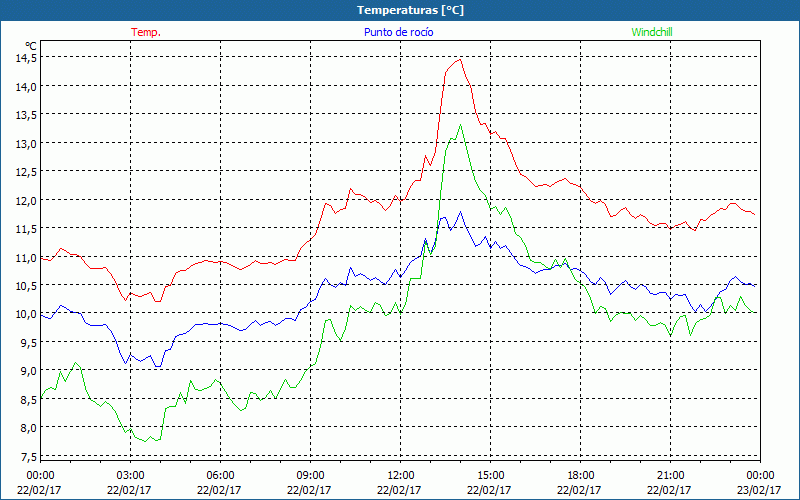
Task: Select the 9,5 y-axis label
Action: point(28,343)
